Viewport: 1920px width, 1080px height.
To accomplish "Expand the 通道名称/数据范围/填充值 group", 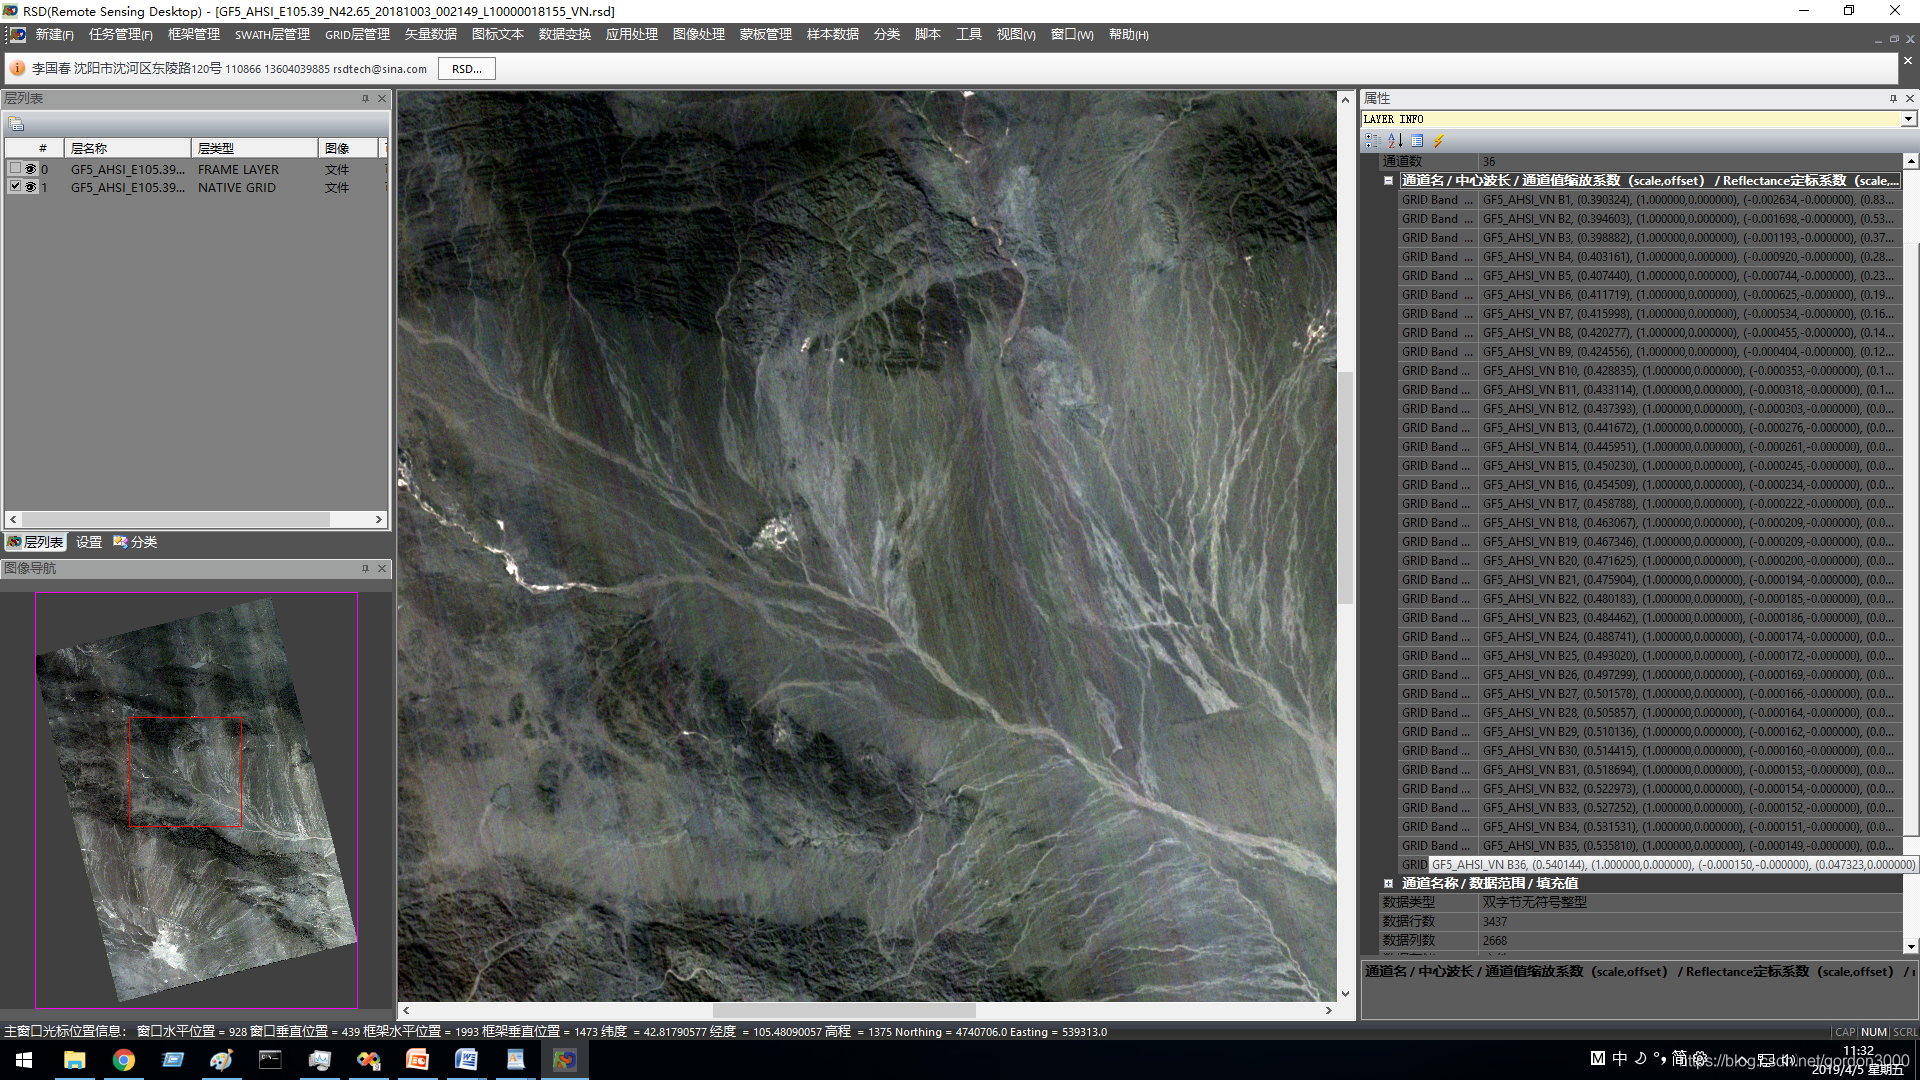I will pos(1388,883).
